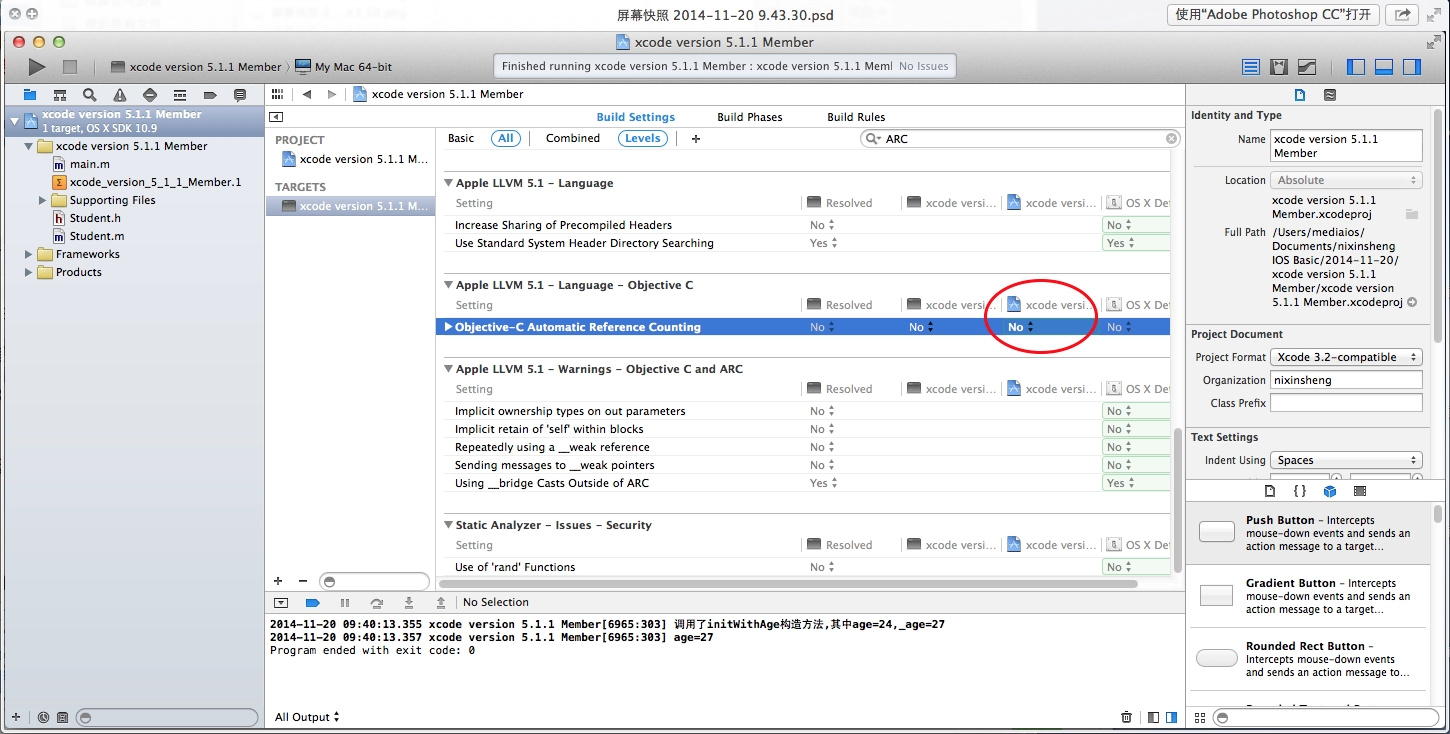Click the Organization text field
1450x734 pixels.
[x=1346, y=380]
